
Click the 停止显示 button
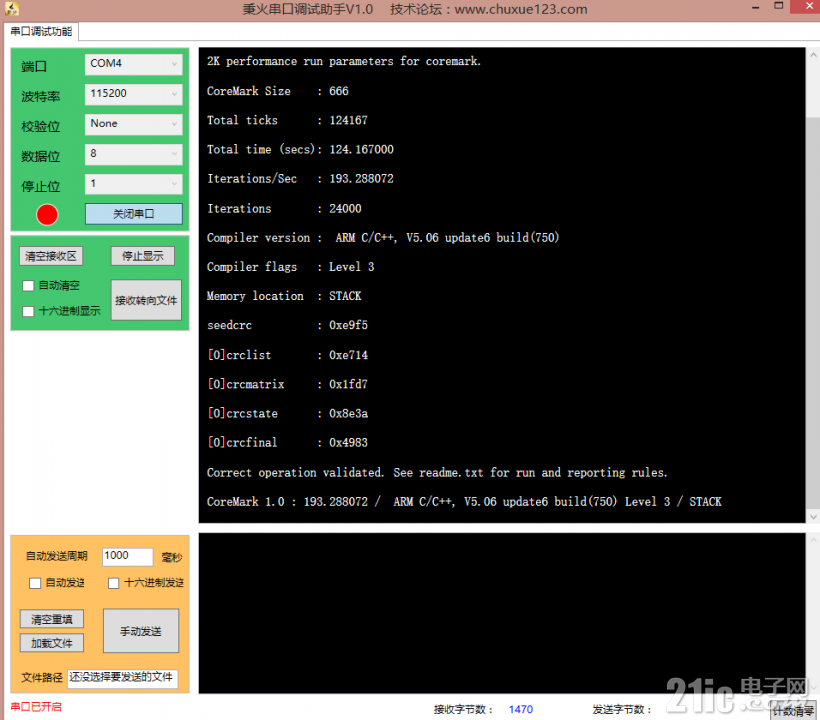[143, 256]
